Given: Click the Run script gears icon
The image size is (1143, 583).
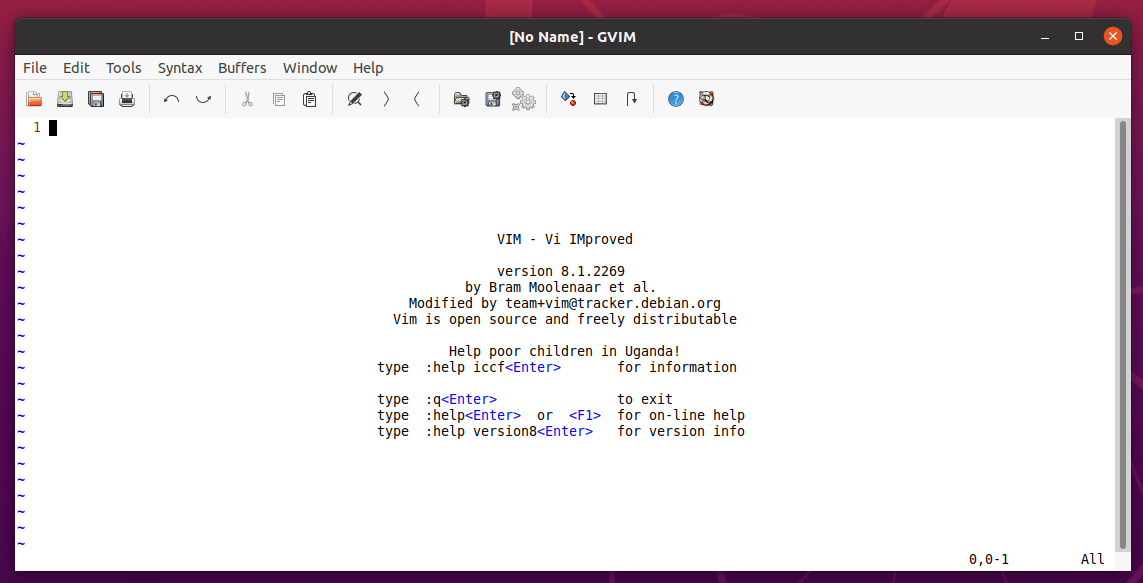Looking at the screenshot, I should coord(523,98).
